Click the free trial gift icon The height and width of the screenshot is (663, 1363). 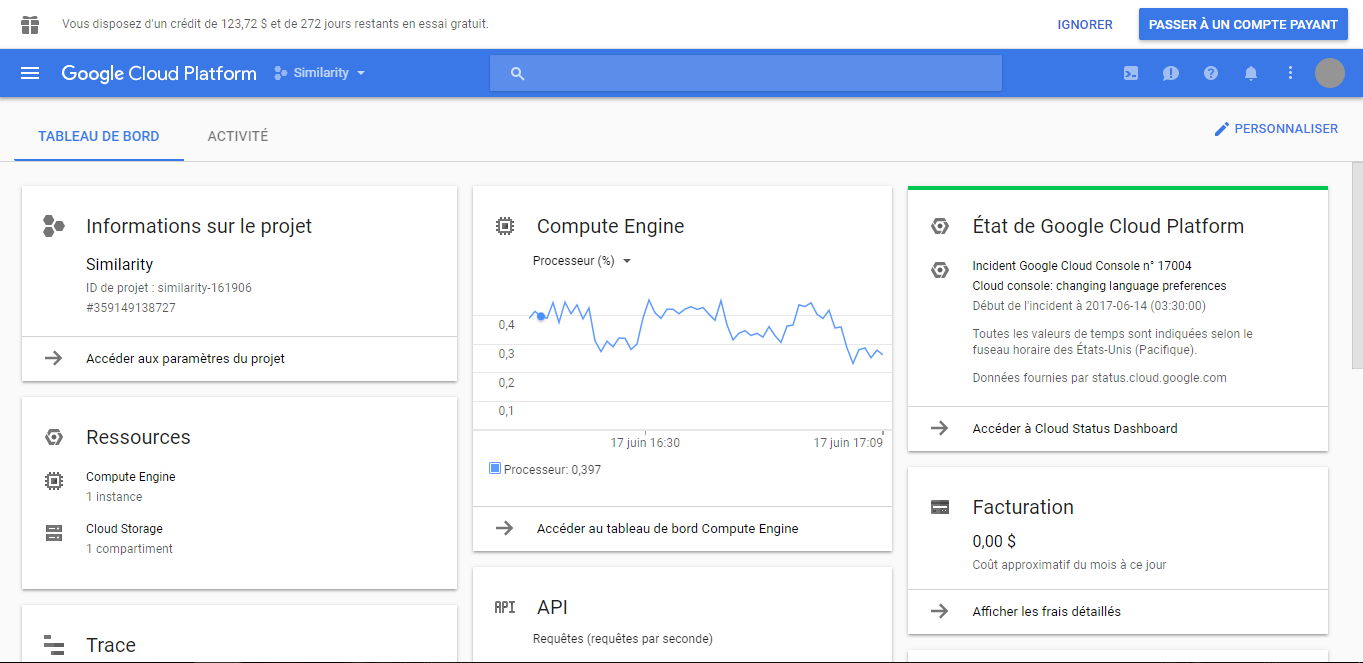pyautogui.click(x=29, y=23)
